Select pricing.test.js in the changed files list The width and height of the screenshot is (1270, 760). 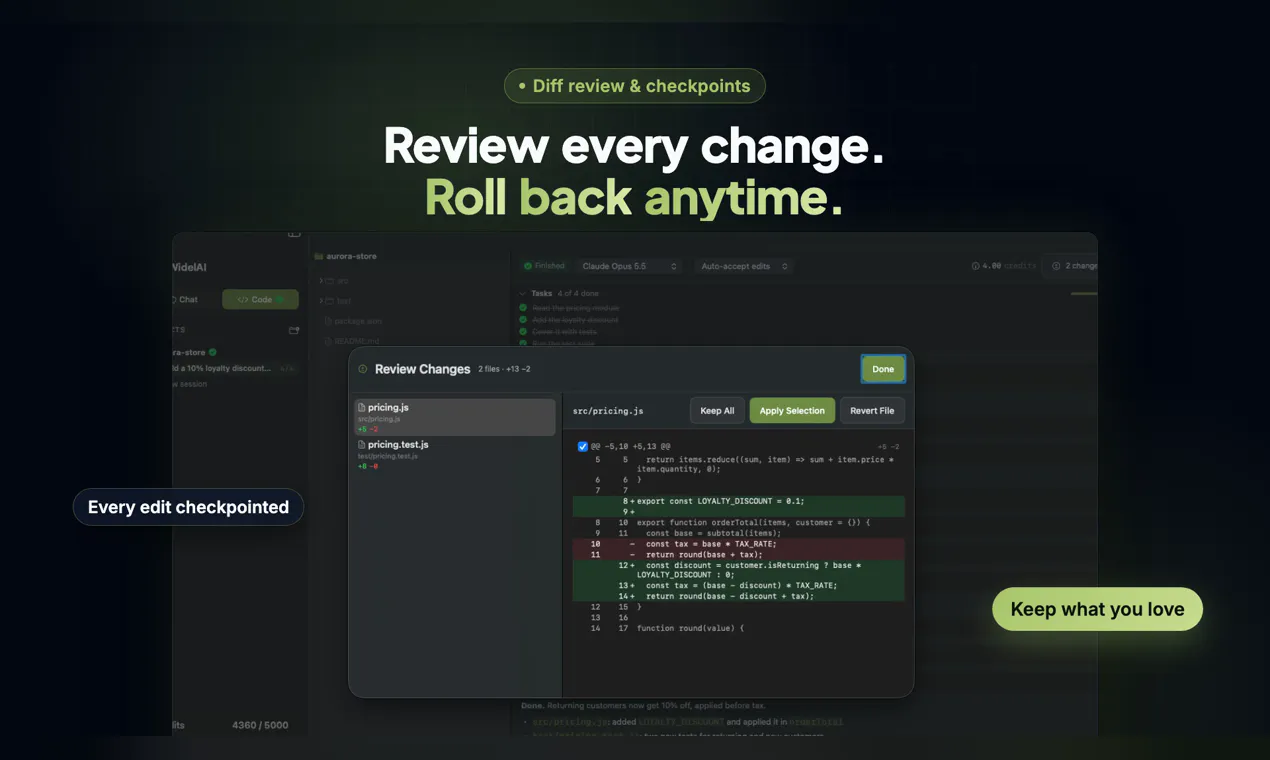pos(455,454)
